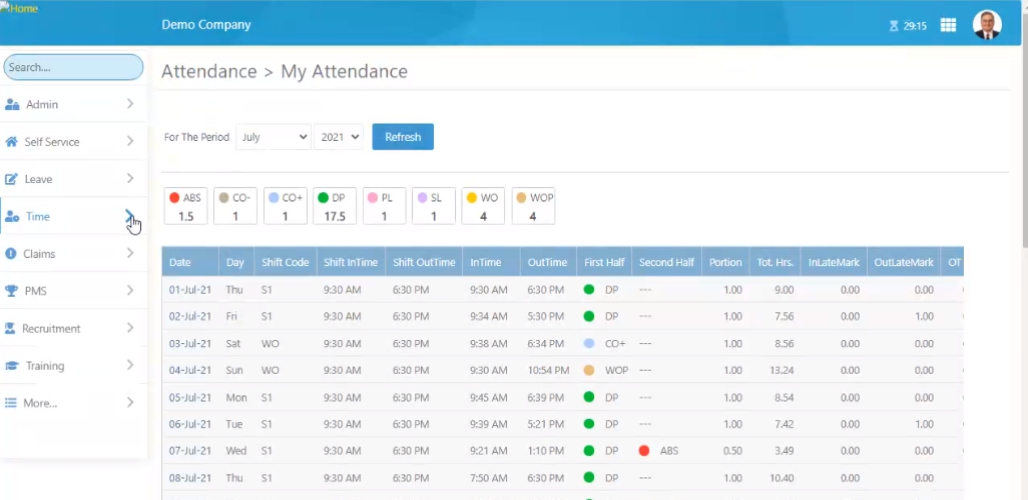Expand the Time menu chevron
The image size is (1028, 500).
coord(130,216)
